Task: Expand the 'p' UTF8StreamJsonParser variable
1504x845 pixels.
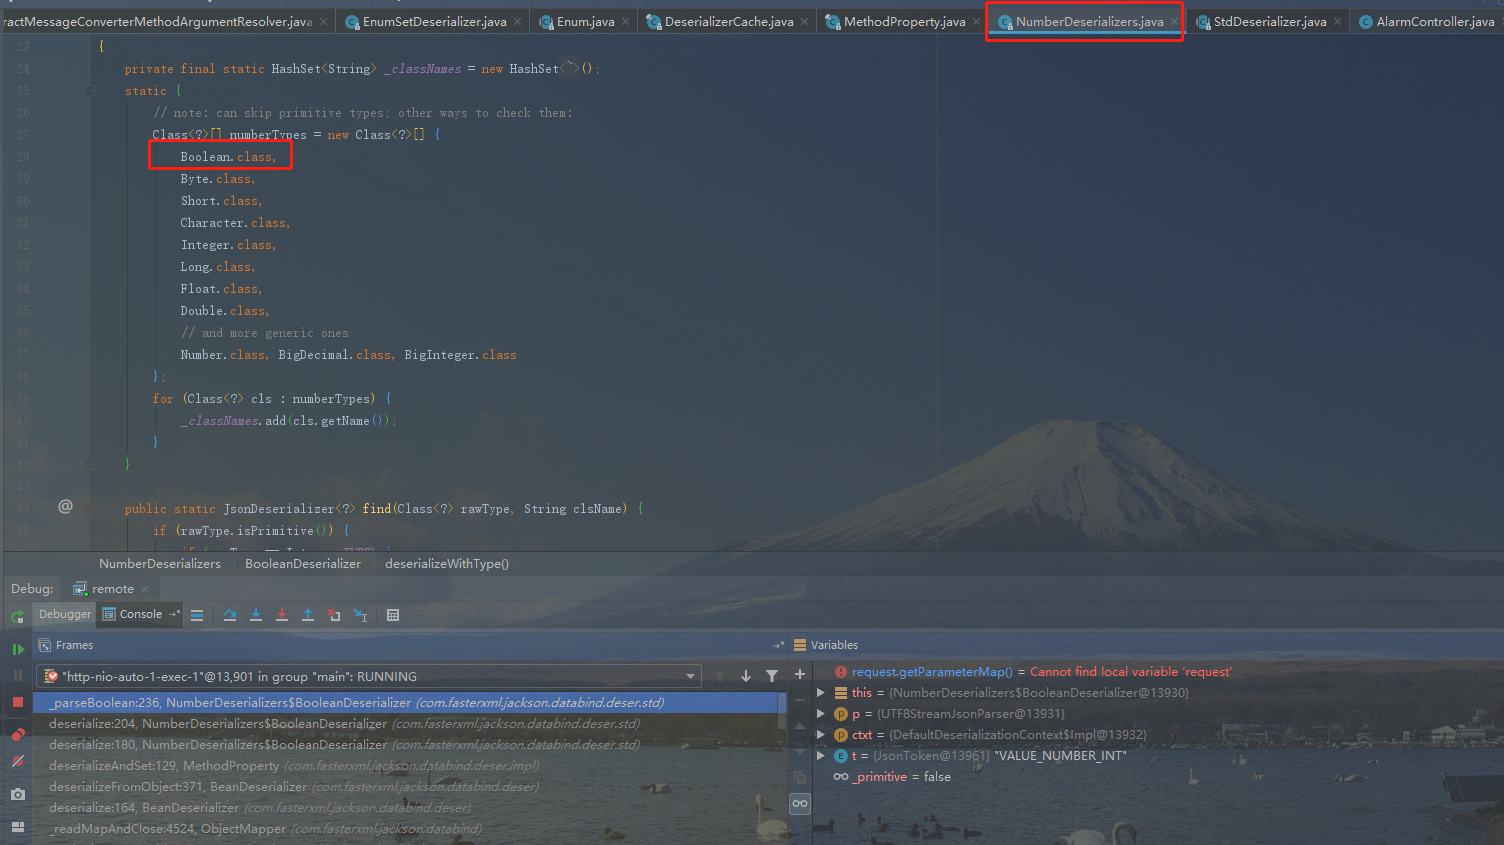Action: tap(821, 713)
